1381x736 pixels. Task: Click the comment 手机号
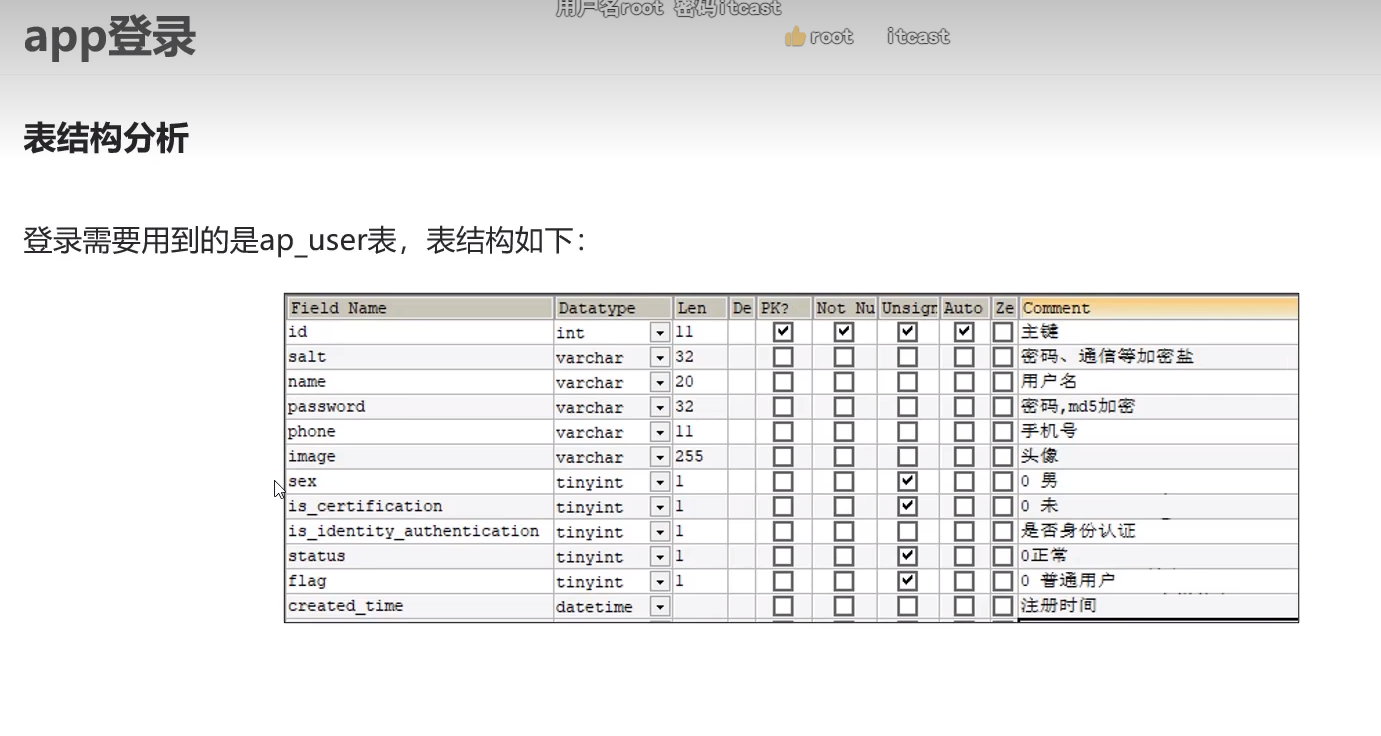[x=1049, y=432]
